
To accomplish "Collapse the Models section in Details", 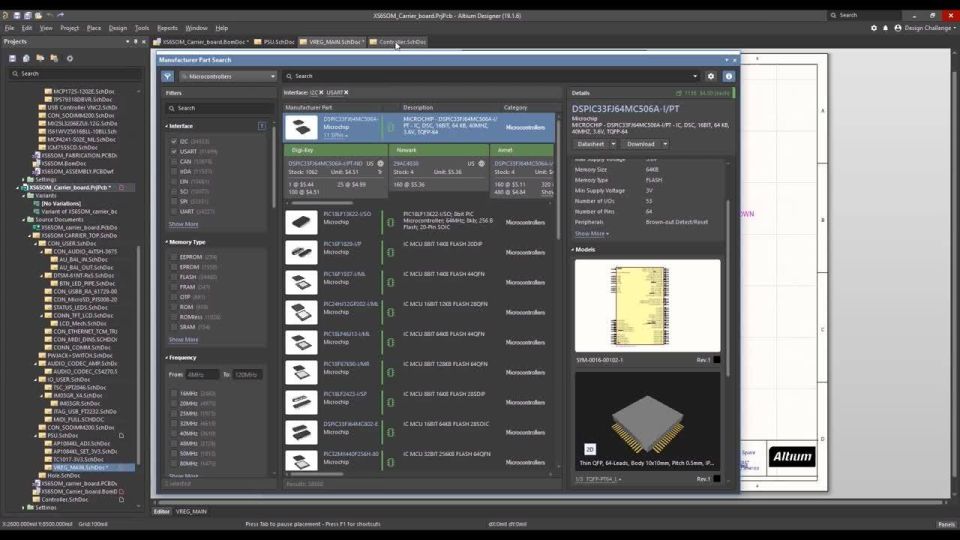I will (572, 250).
